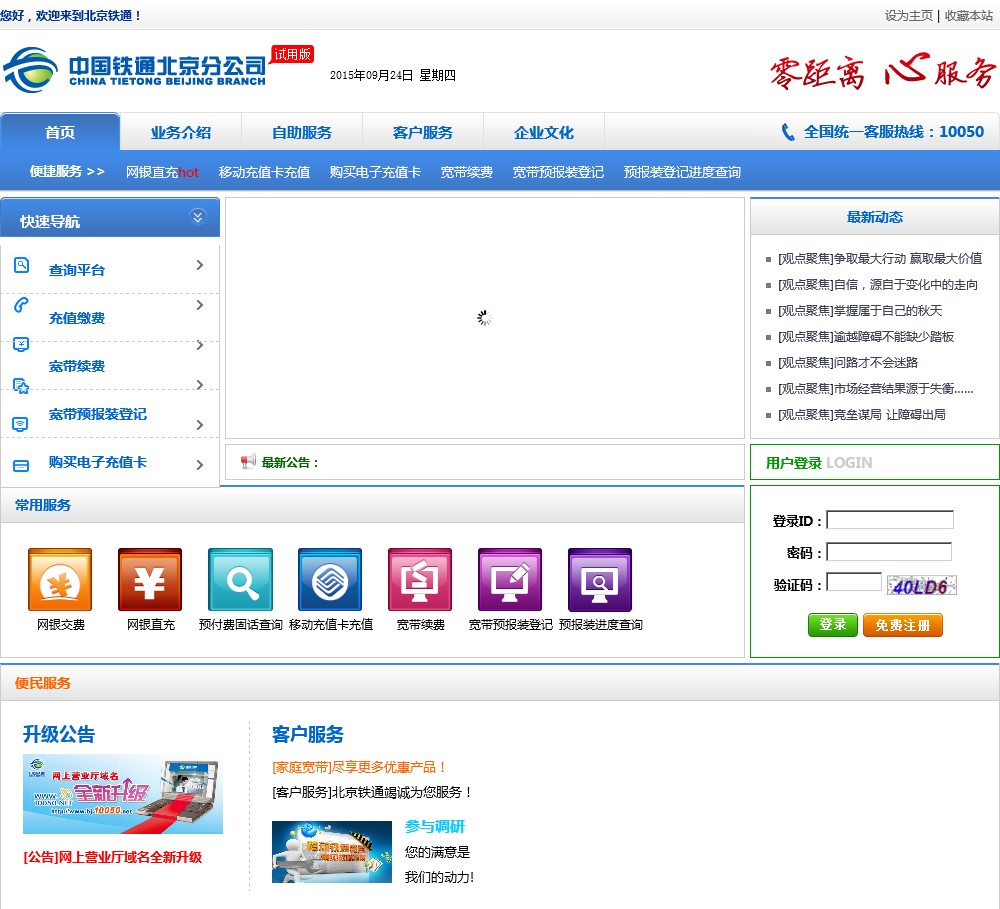Click 预报装登记进度查询 link

pyautogui.click(x=682, y=172)
